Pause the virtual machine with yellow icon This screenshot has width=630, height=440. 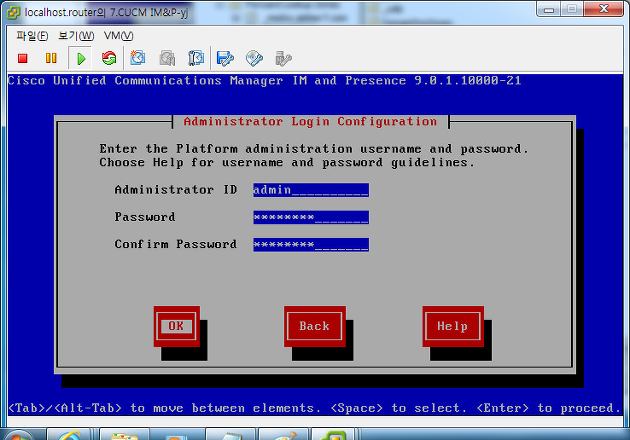click(51, 58)
